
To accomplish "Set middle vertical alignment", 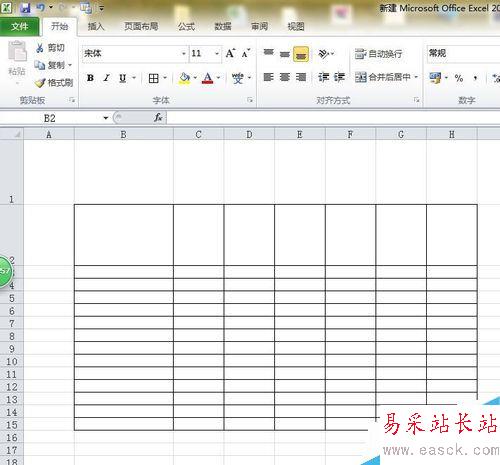I will click(284, 53).
